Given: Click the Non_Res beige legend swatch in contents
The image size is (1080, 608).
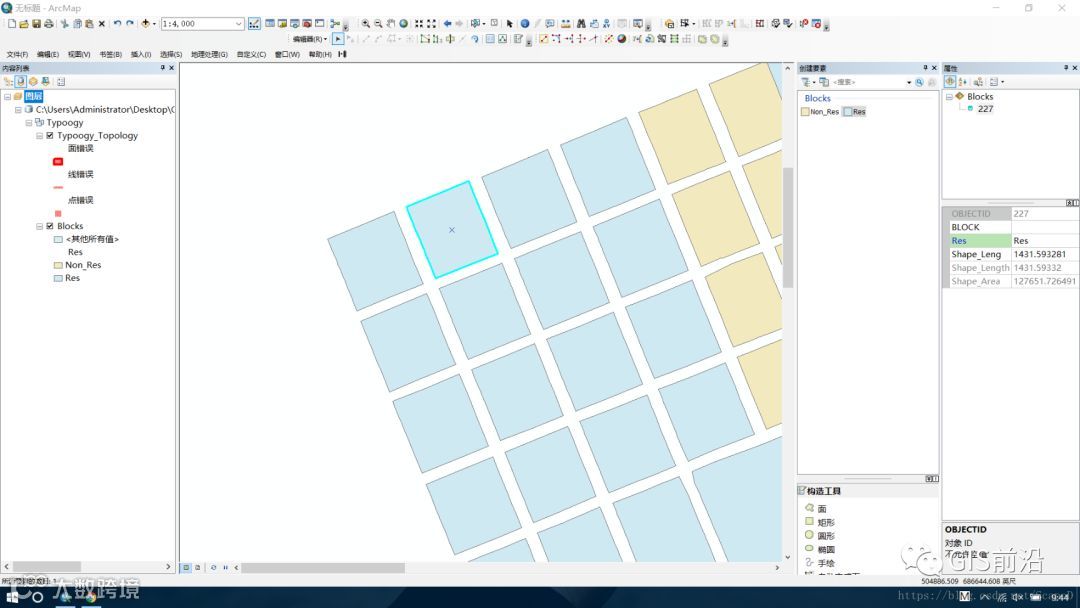Looking at the screenshot, I should tap(59, 265).
